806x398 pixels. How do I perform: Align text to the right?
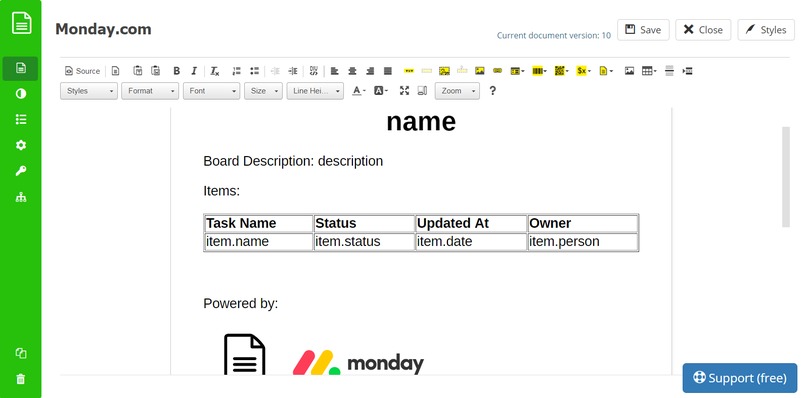[370, 71]
